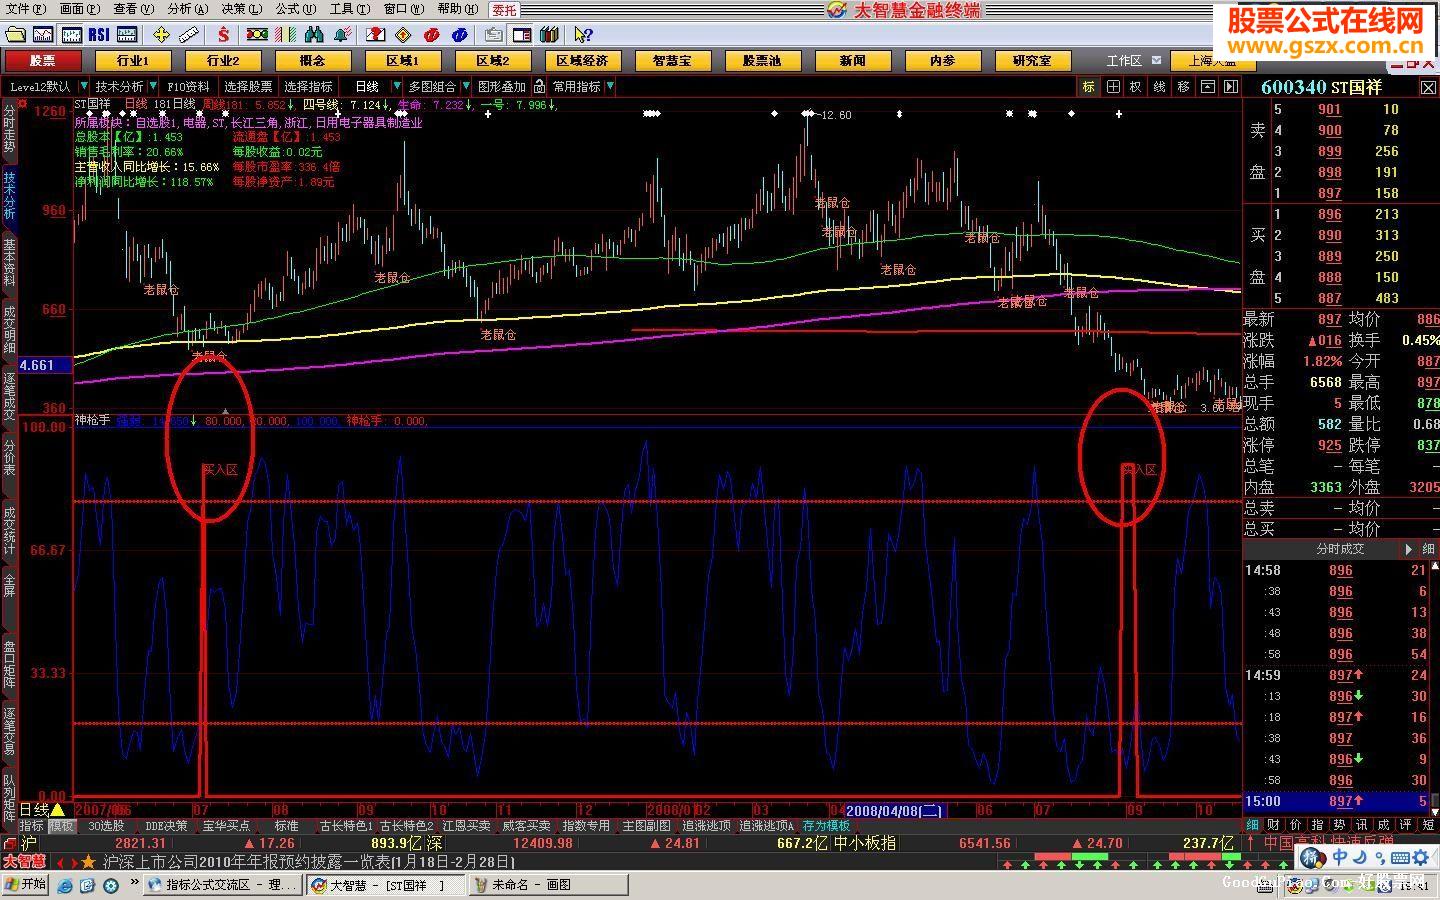The image size is (1440, 900).
Task: Select the ruler measurement tool icon
Action: click(x=189, y=35)
